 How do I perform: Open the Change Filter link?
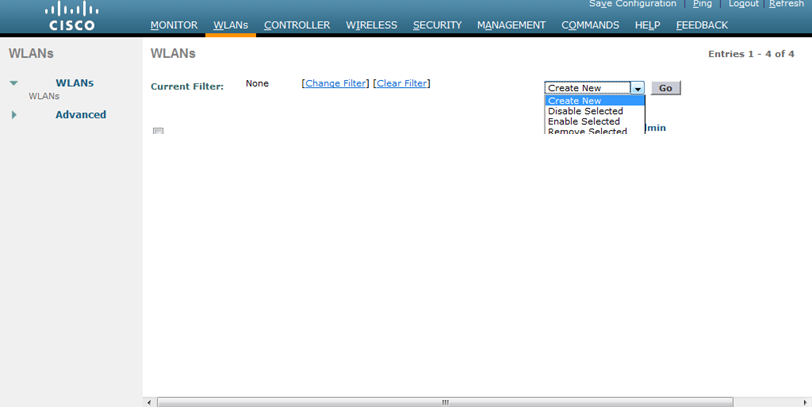coord(335,84)
